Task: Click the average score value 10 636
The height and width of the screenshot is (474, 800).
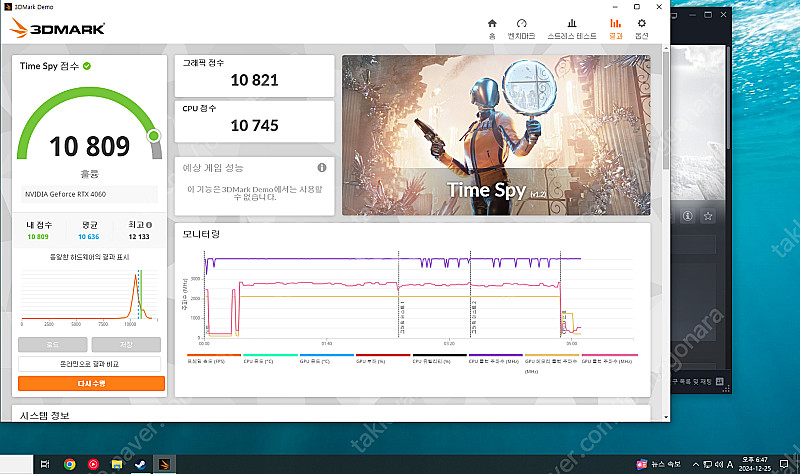Action: click(89, 237)
